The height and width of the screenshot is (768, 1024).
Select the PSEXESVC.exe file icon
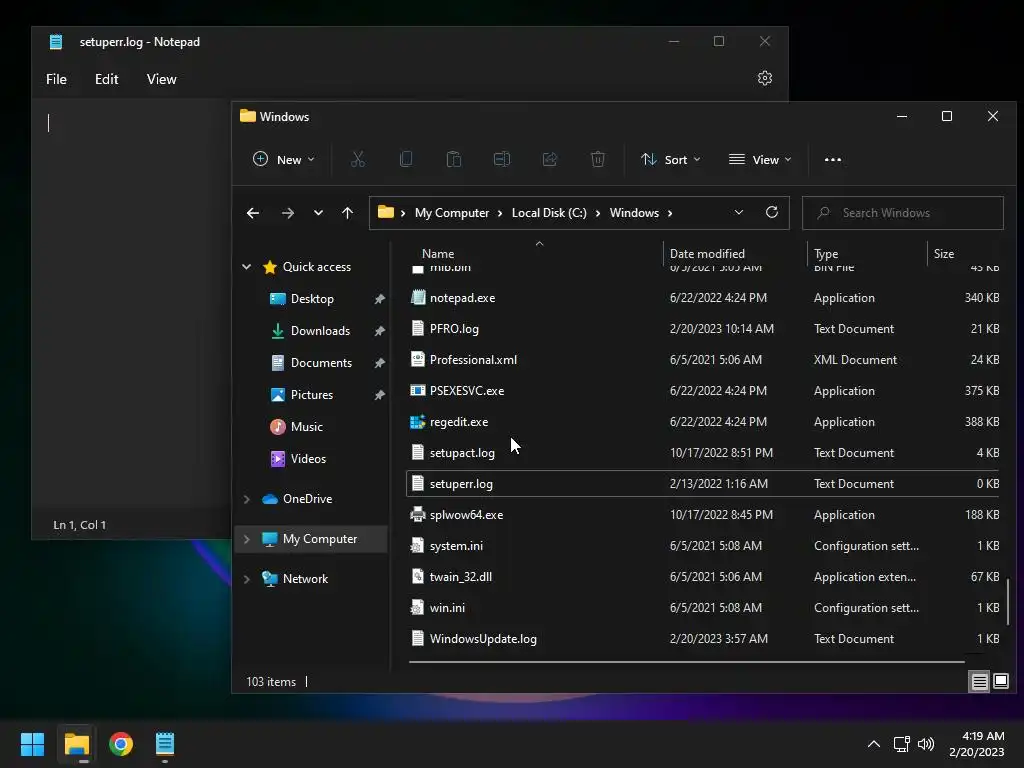pos(418,391)
